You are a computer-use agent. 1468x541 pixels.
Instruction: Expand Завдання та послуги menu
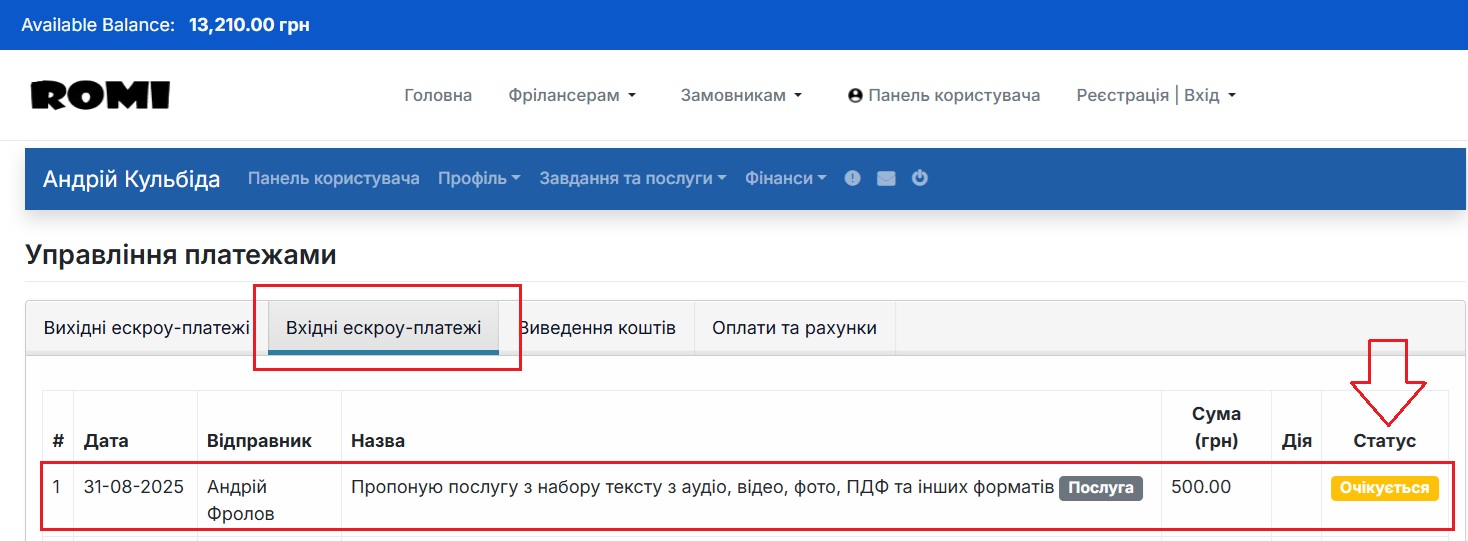coord(633,178)
